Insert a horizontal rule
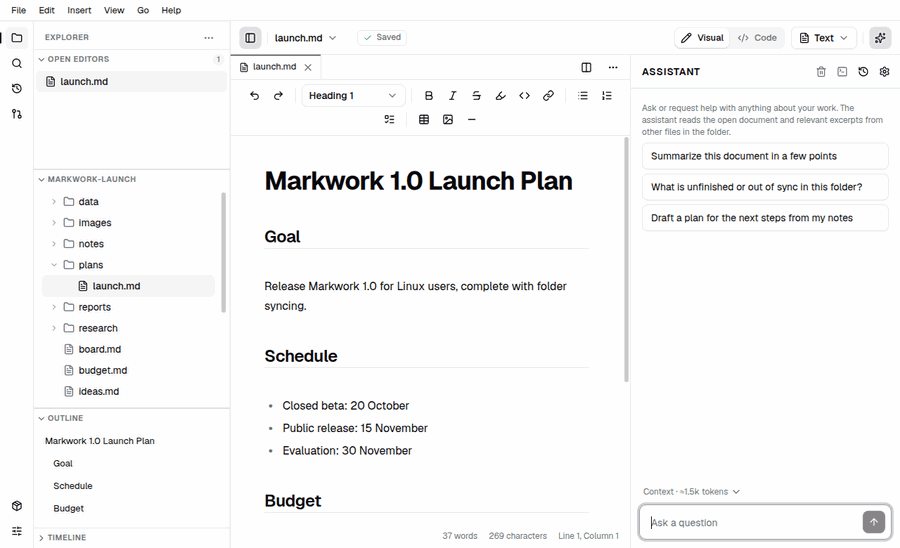The height and width of the screenshot is (548, 900). pyautogui.click(x=472, y=119)
